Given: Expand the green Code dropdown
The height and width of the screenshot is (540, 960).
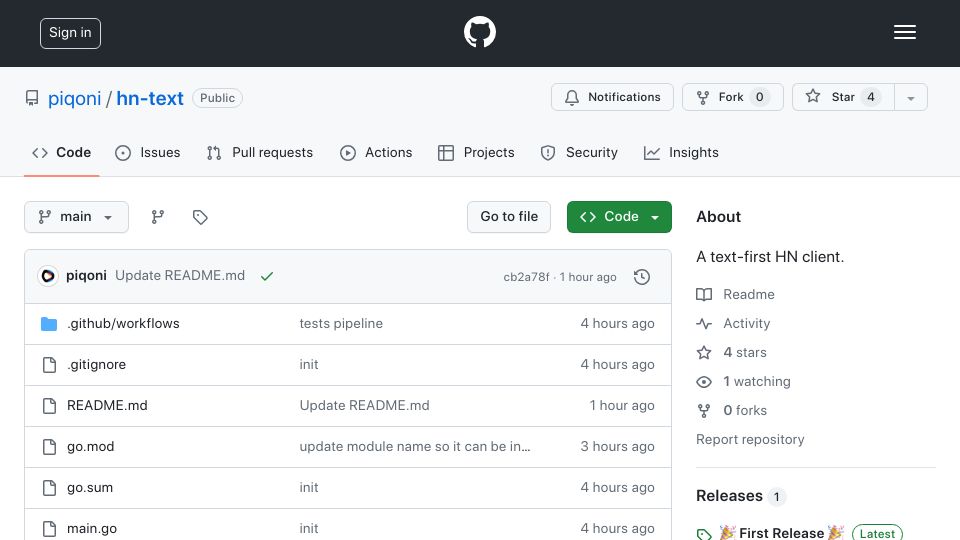Looking at the screenshot, I should 619,217.
